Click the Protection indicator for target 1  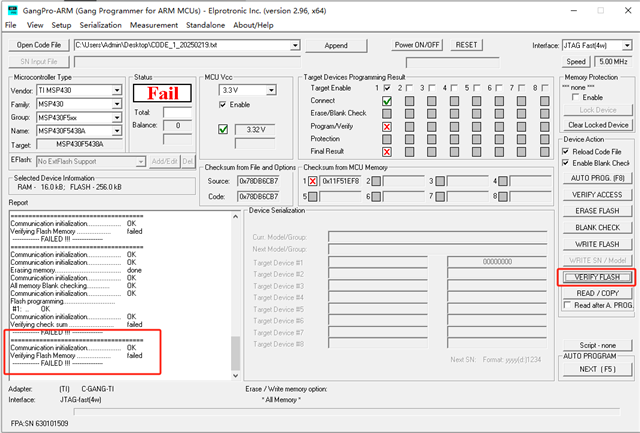pyautogui.click(x=387, y=139)
